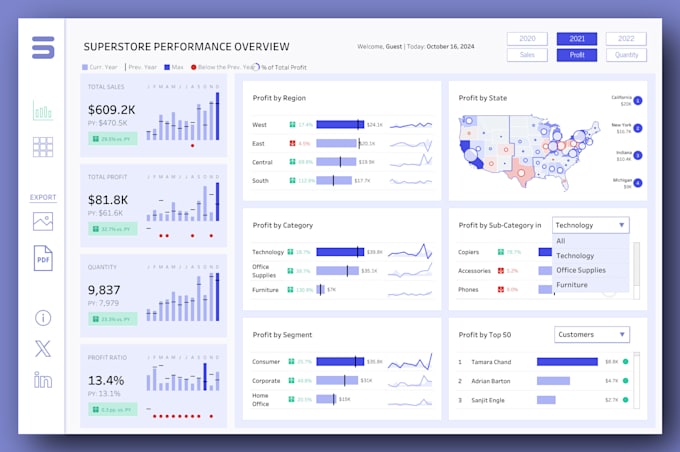Screen dimensions: 680x452
Task: Click the Consumer segment sparkline
Action: coord(410,361)
